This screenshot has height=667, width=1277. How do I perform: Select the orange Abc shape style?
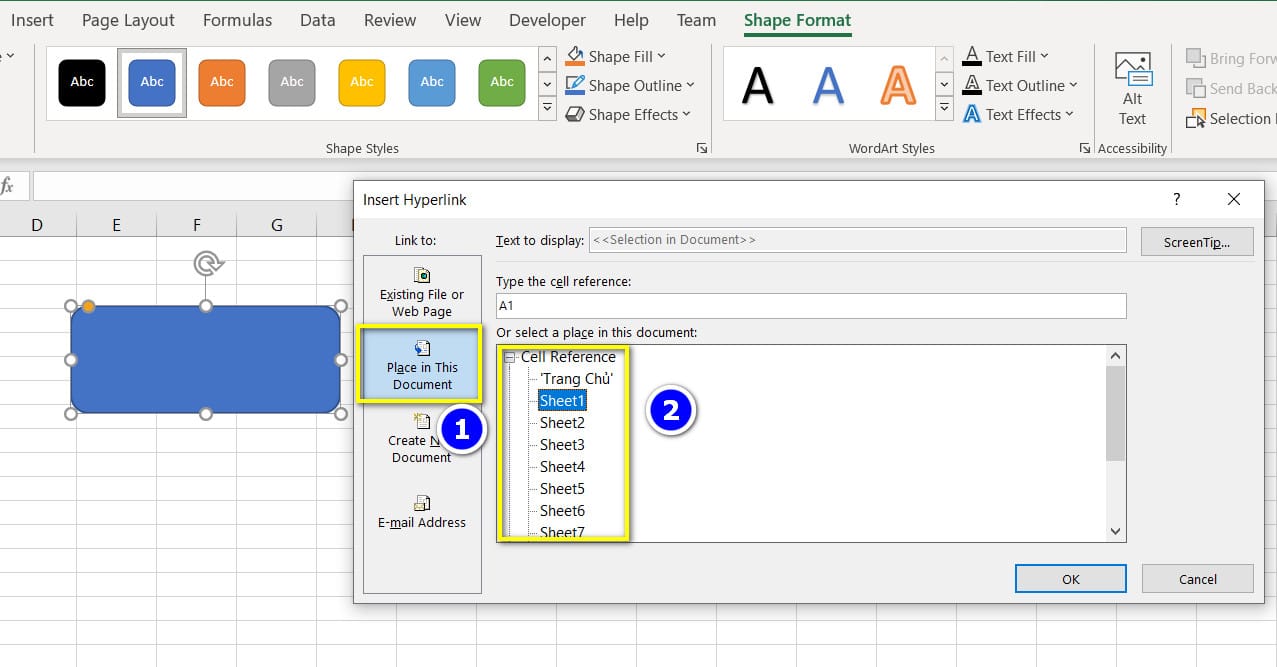coord(221,83)
